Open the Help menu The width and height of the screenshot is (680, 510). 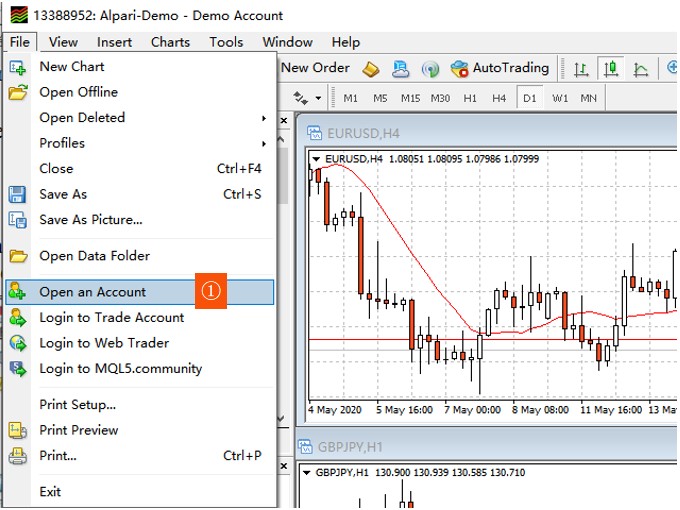point(346,42)
